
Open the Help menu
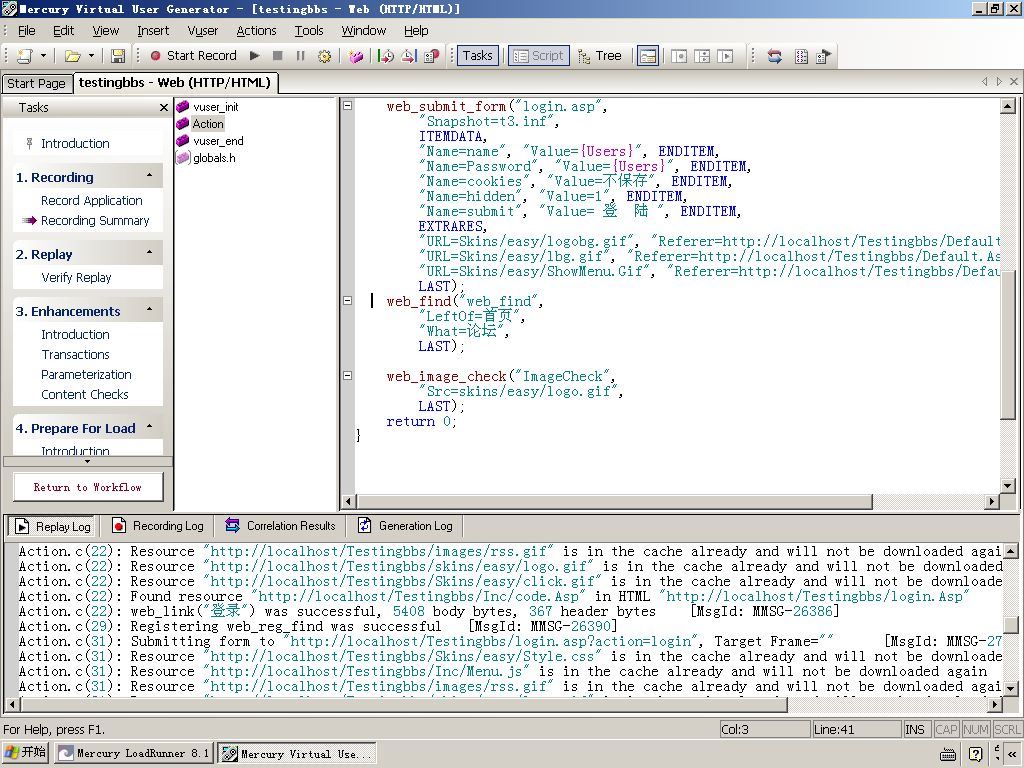416,31
